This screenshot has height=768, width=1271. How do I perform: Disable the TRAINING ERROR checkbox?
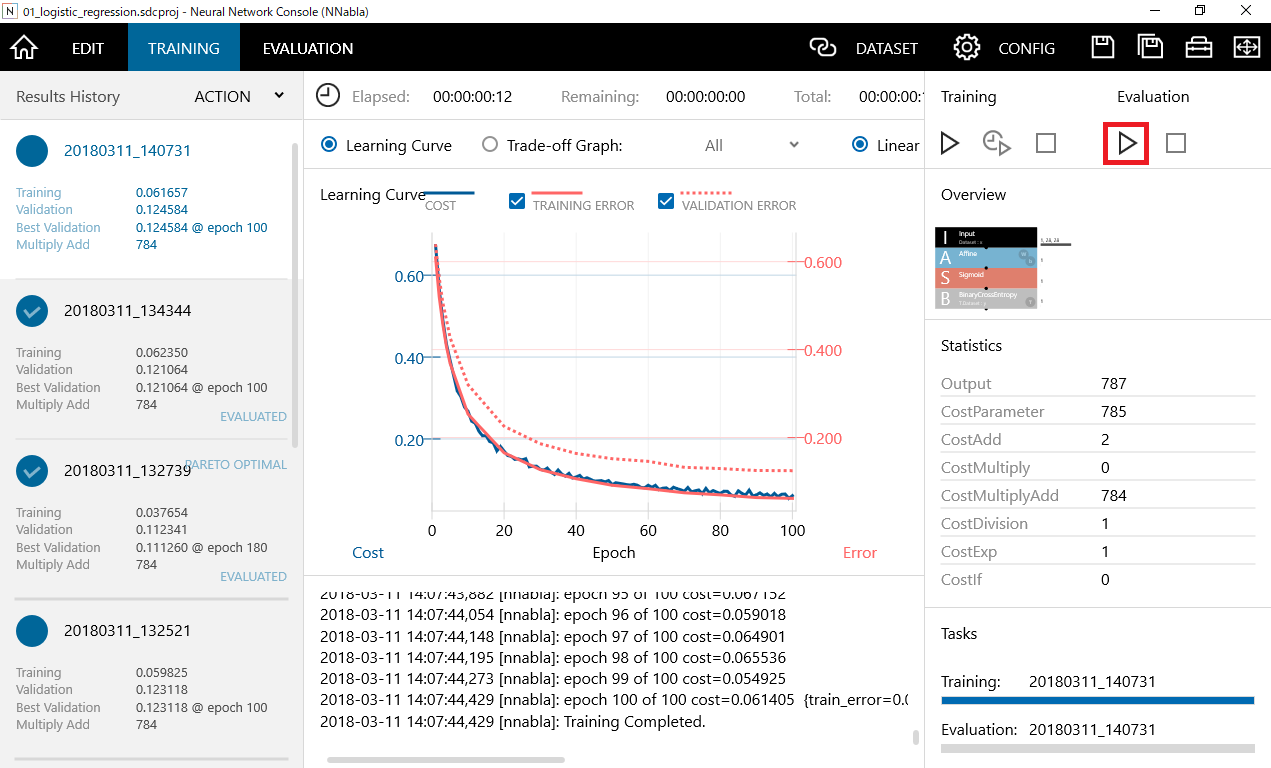coord(517,200)
